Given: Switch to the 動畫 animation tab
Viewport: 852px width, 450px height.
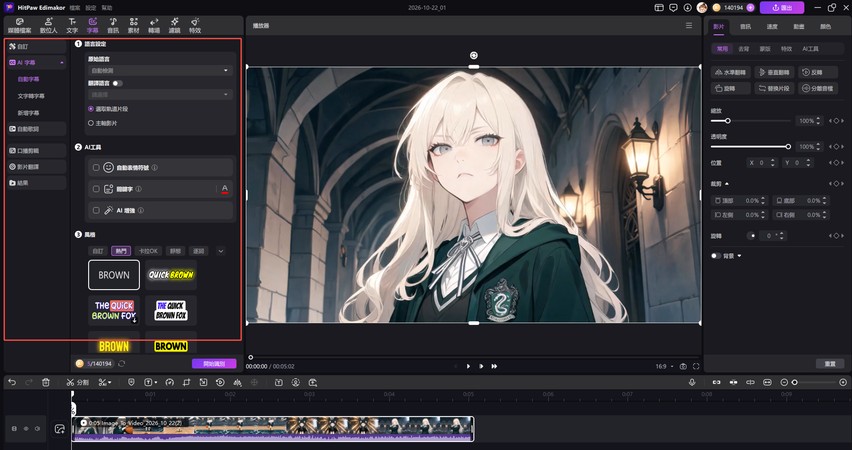Looking at the screenshot, I should (x=798, y=27).
